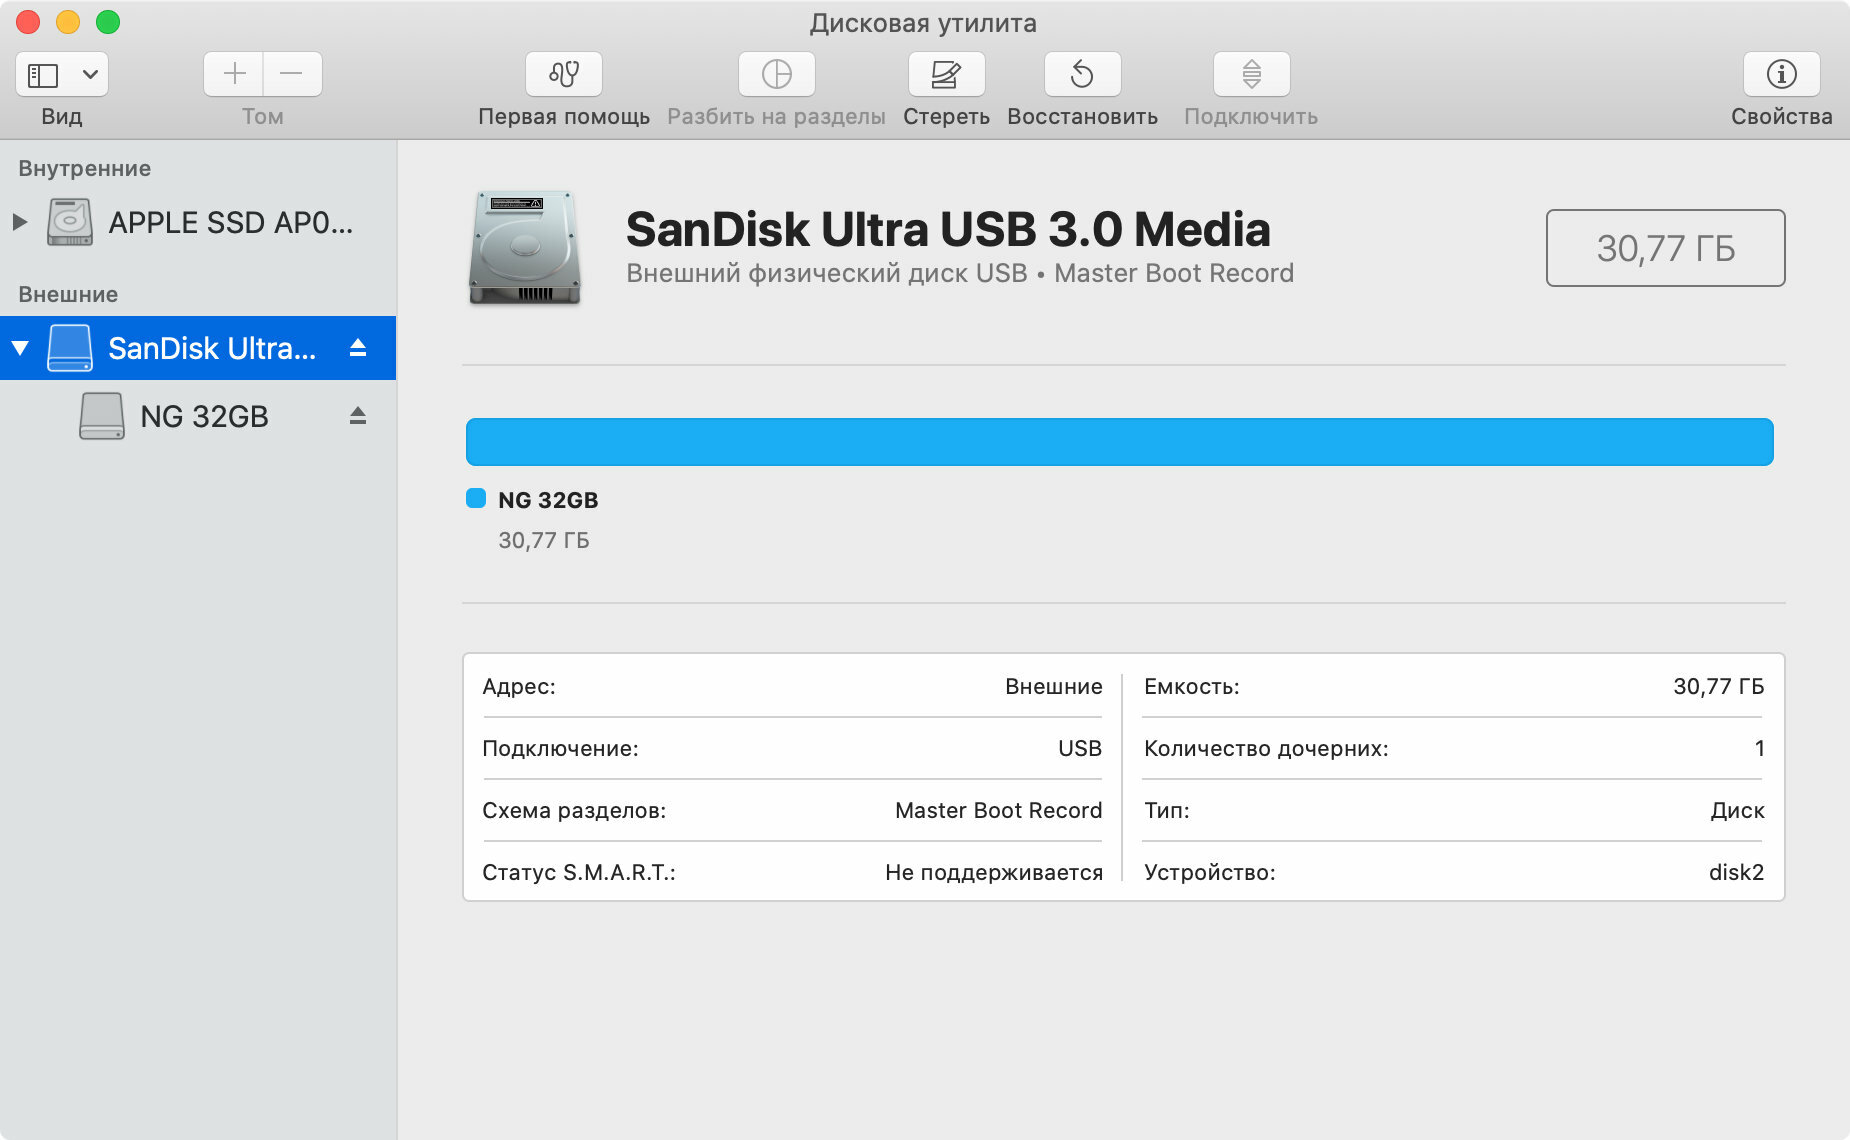Click the 30,77 ГБ Емкость value
1850x1140 pixels.
(x=1719, y=686)
